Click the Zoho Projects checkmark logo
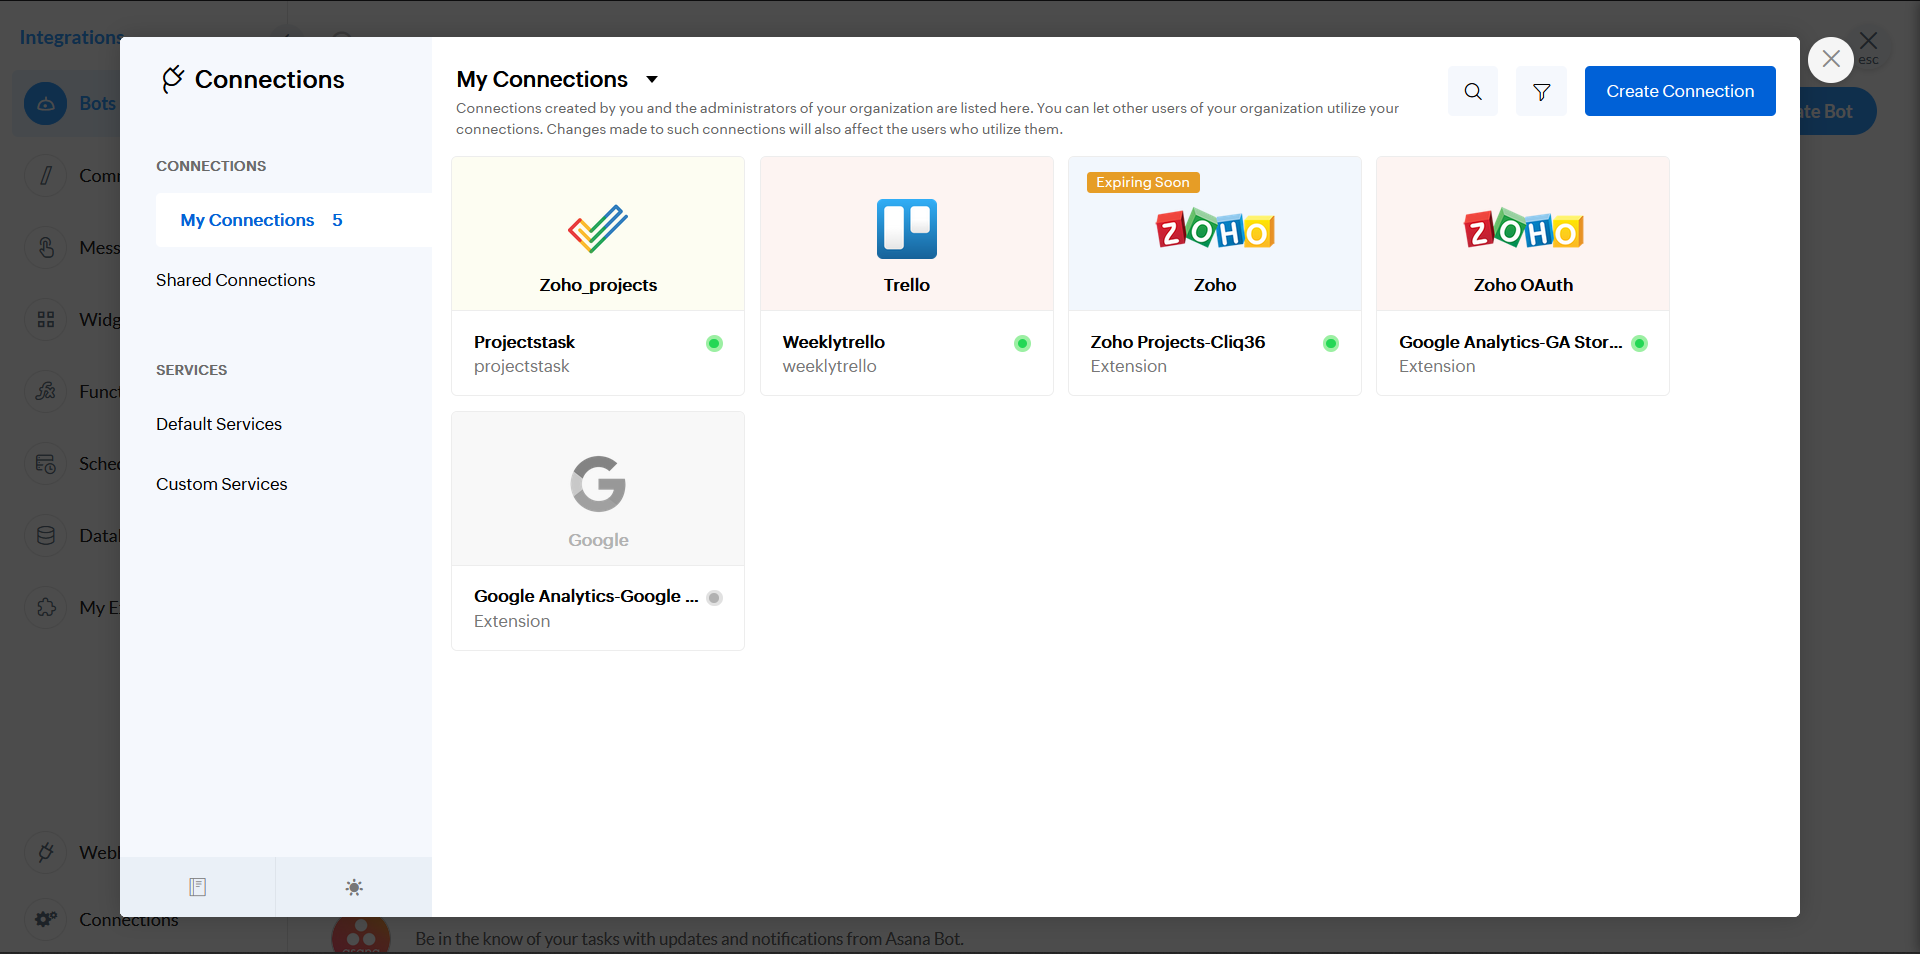Screen dimensions: 1920x954 click(598, 228)
